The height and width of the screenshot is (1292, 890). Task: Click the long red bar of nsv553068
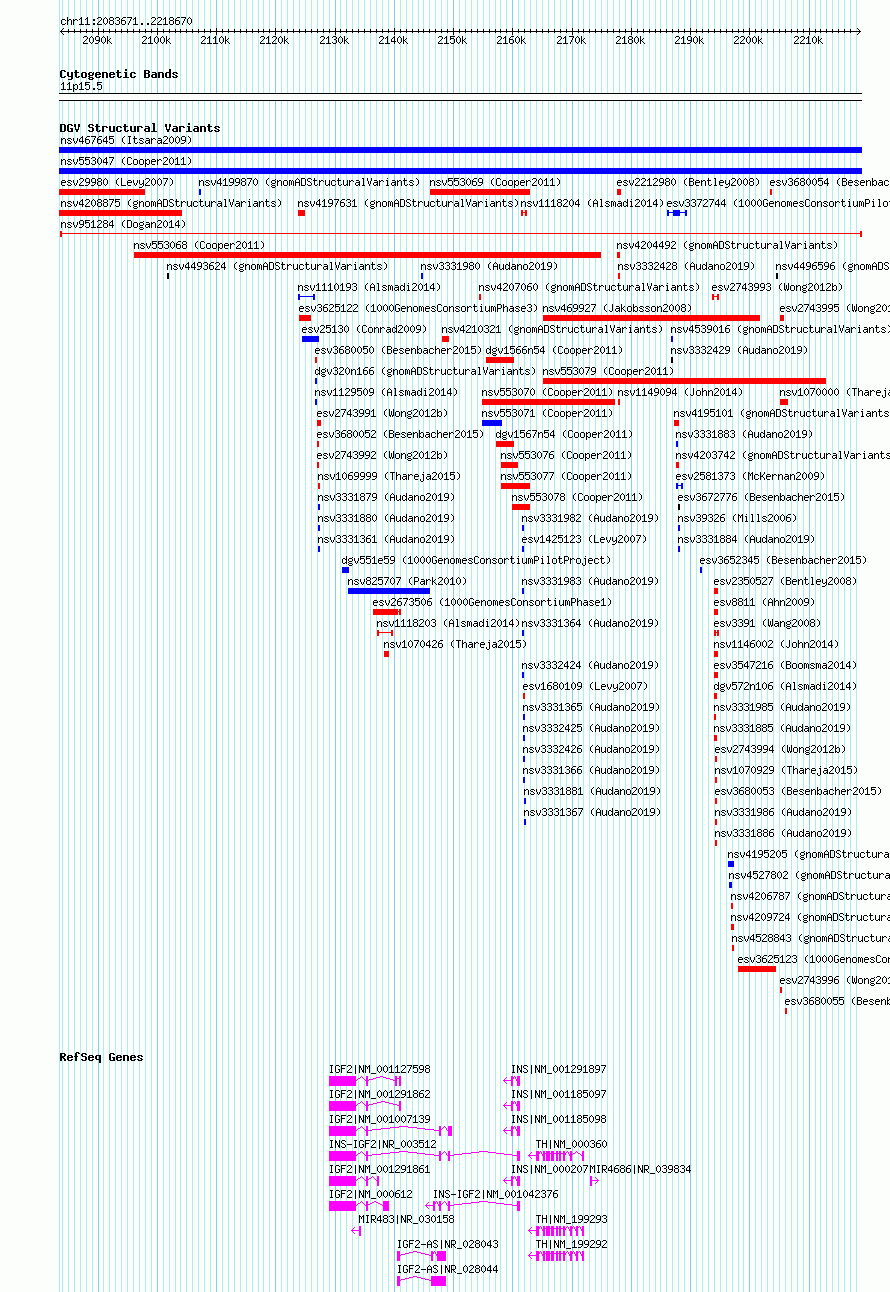click(367, 255)
